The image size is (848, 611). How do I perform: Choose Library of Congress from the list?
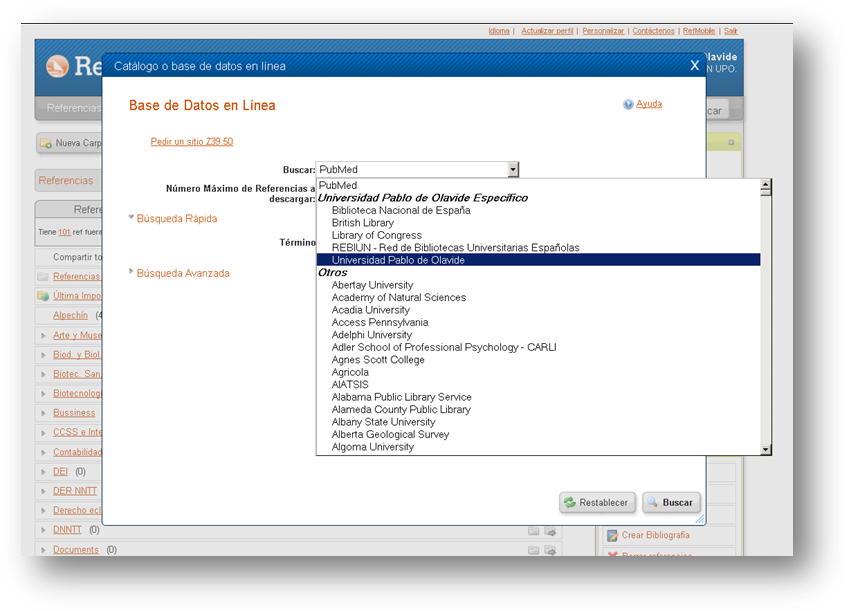coord(538,235)
